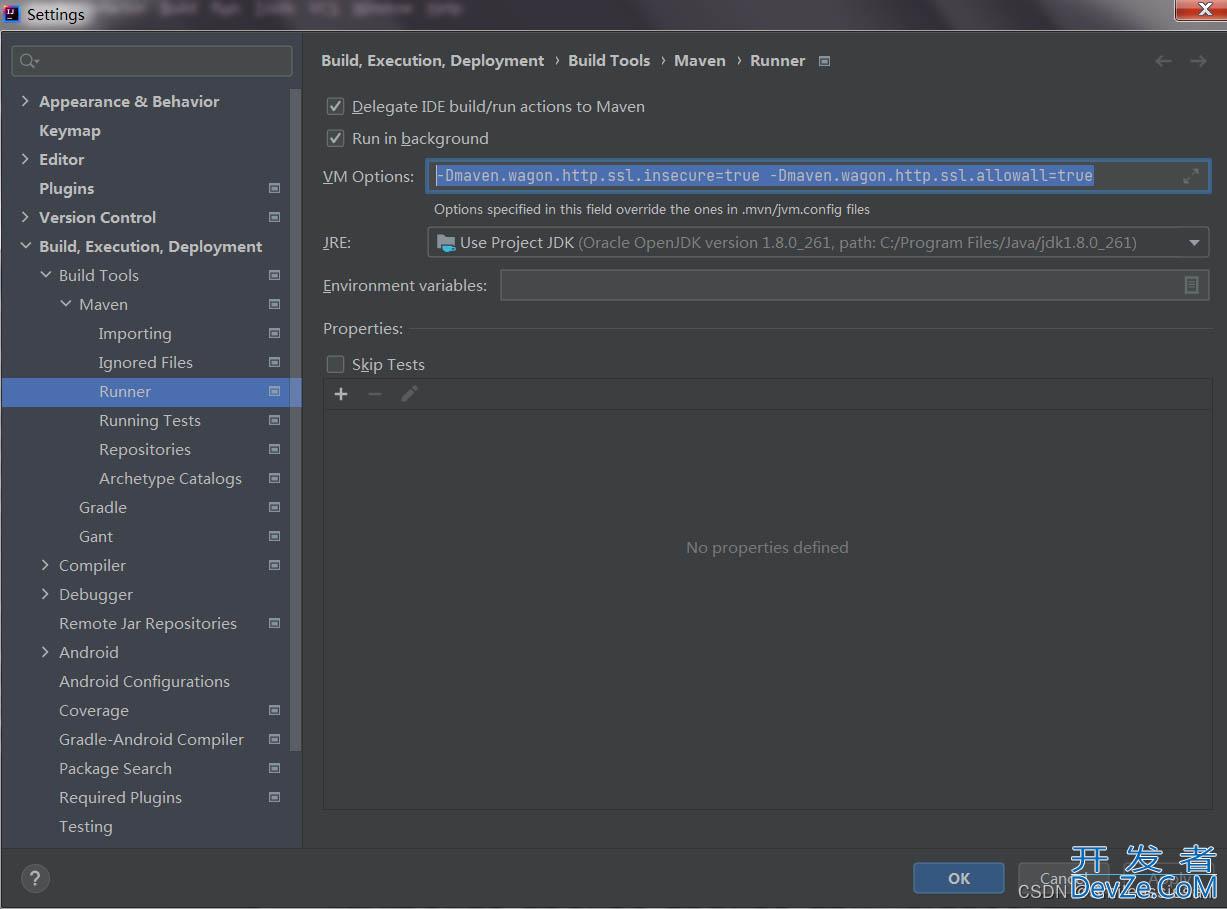This screenshot has height=909, width=1227.
Task: Click project-level icon beside Coverage
Action: [274, 710]
